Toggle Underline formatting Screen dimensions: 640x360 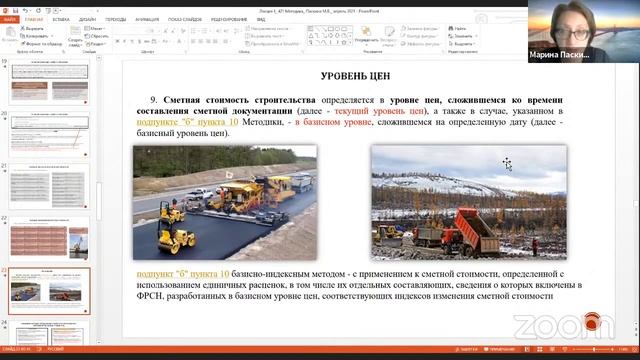pyautogui.click(x=132, y=41)
